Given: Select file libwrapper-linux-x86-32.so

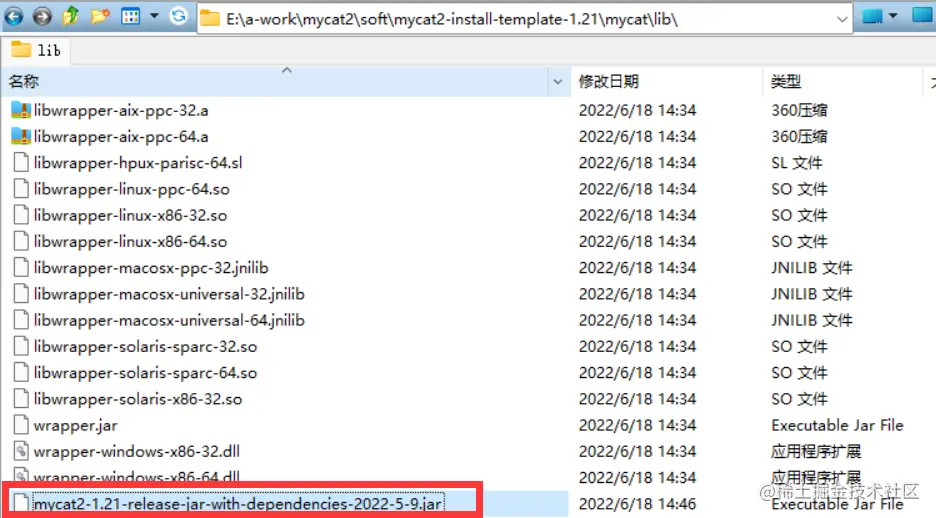Looking at the screenshot, I should point(130,215).
